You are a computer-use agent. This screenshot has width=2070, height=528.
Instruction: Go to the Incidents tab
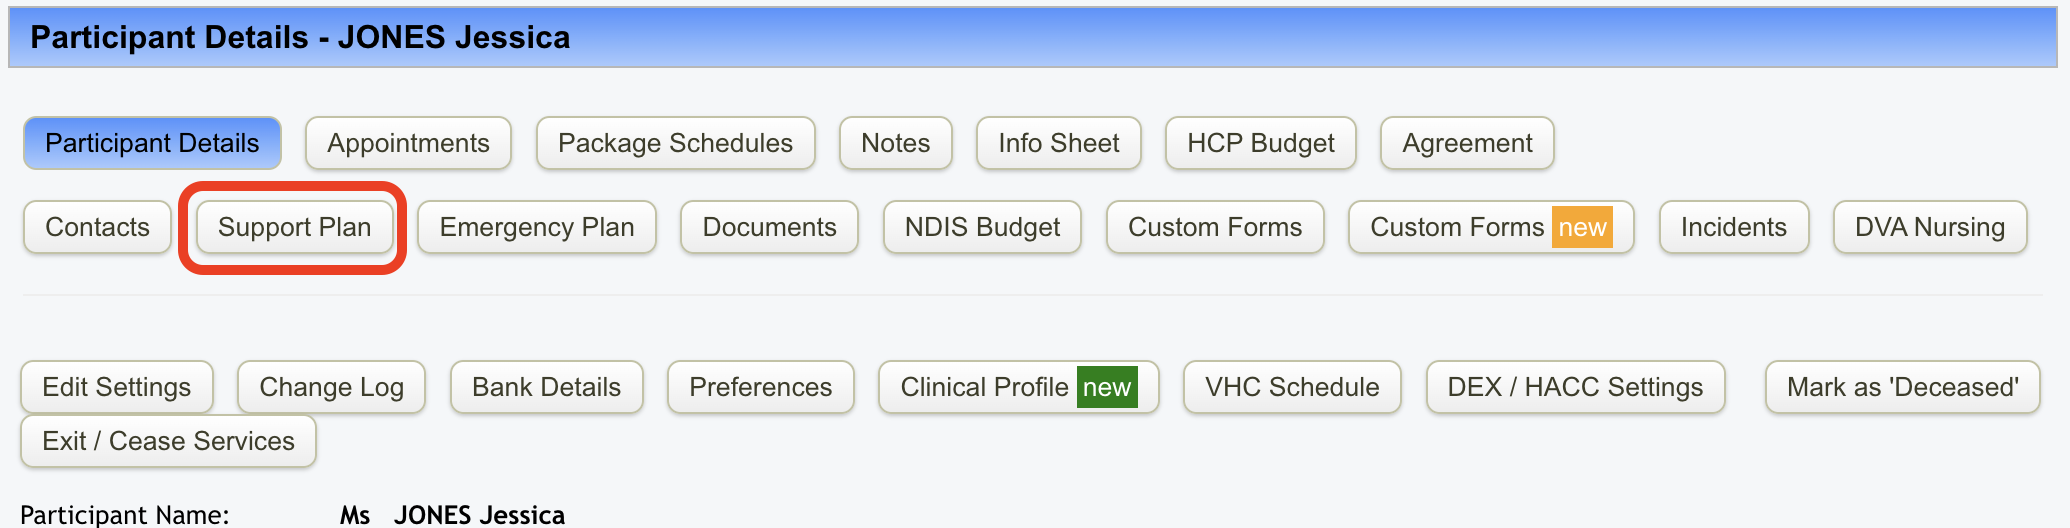click(1733, 227)
